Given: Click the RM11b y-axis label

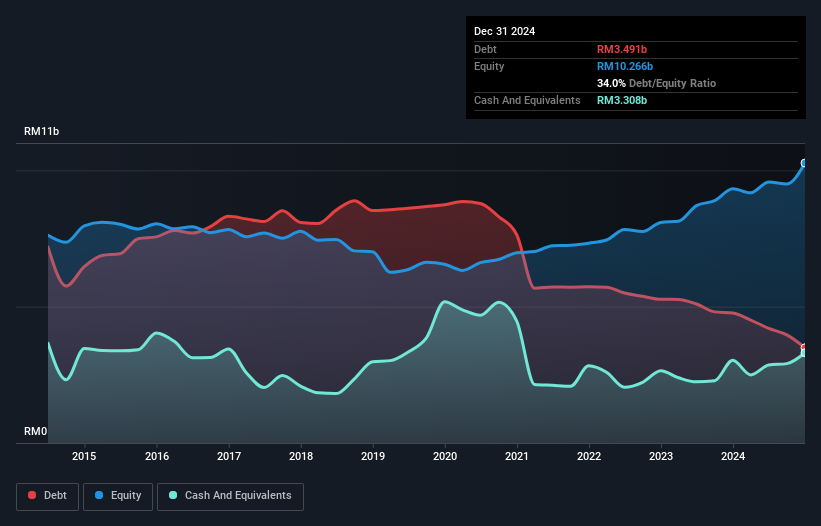Looking at the screenshot, I should pos(41,131).
